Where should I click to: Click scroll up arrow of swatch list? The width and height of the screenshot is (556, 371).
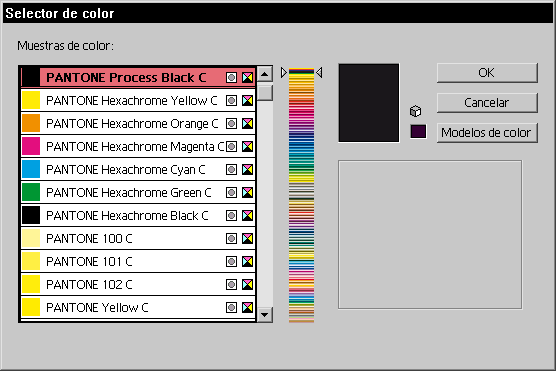pyautogui.click(x=265, y=74)
